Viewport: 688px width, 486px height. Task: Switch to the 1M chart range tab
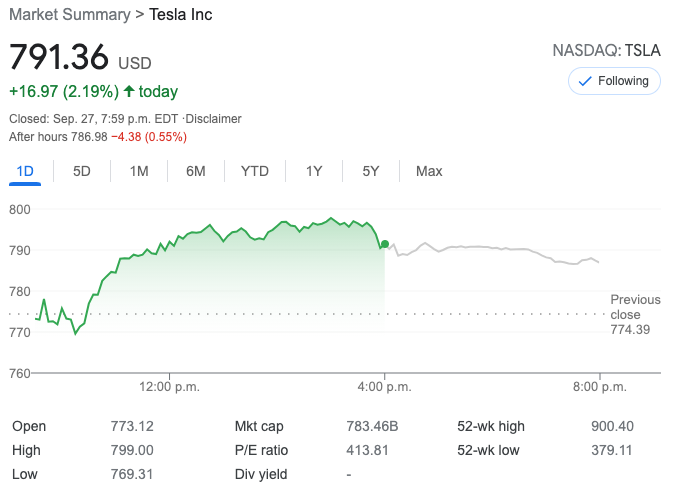139,171
